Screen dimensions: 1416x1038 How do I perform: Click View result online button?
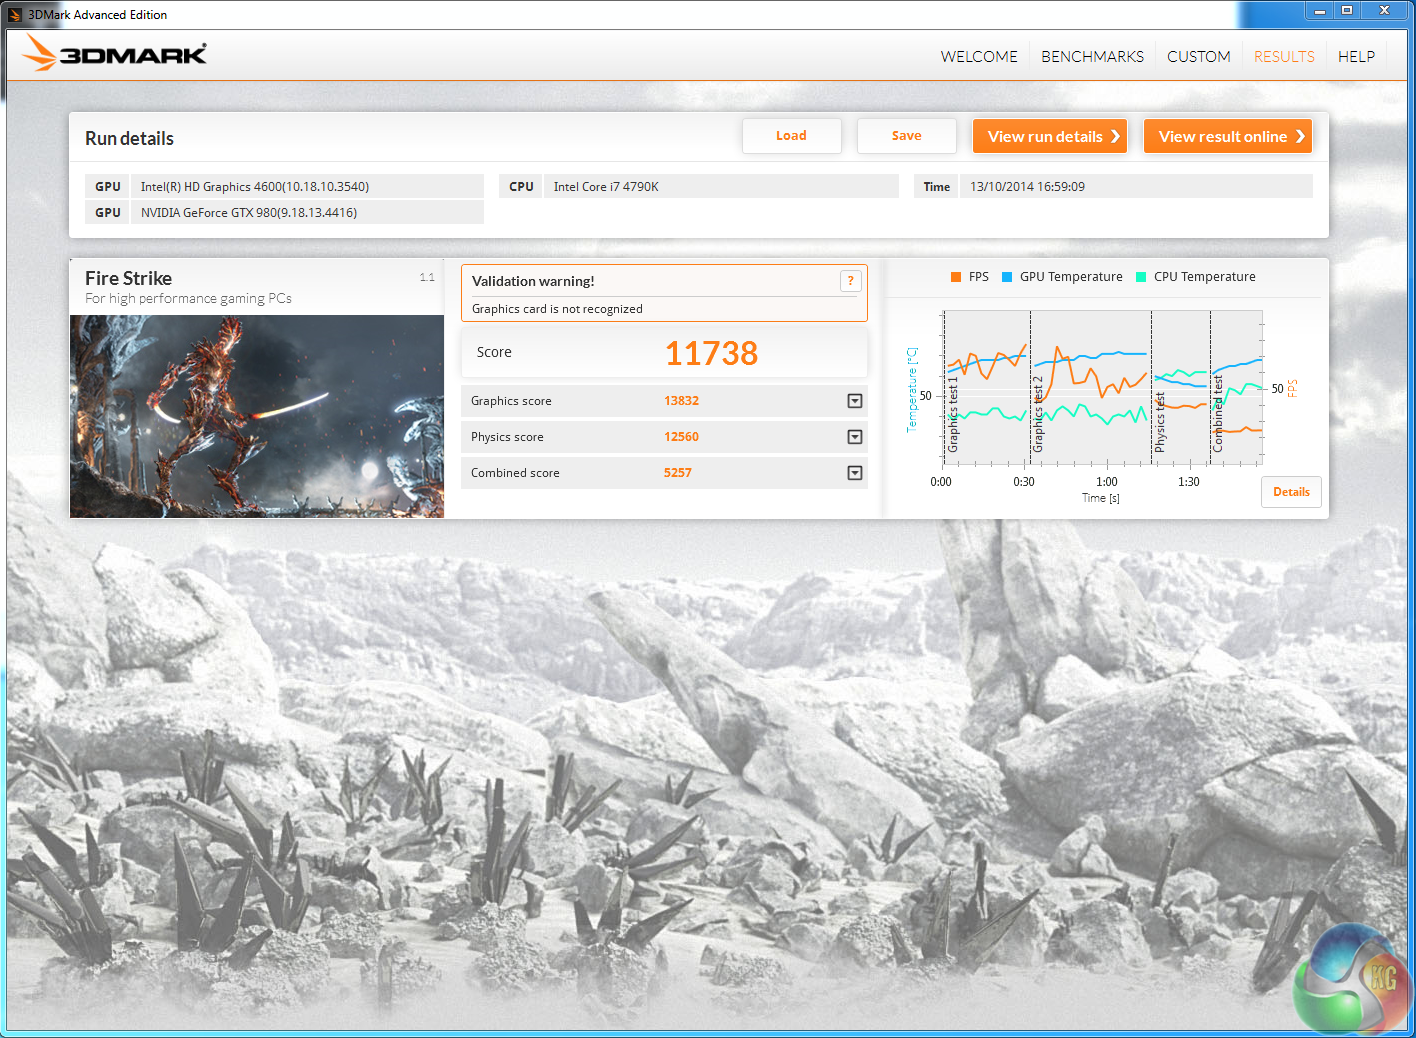[1228, 136]
